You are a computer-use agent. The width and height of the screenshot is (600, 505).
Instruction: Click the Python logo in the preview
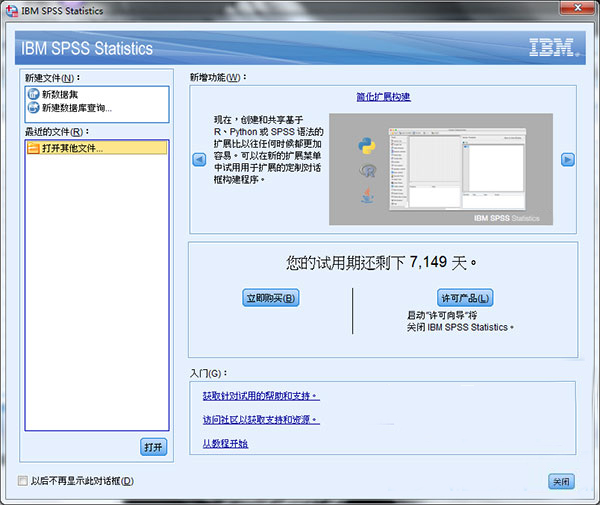coord(367,146)
